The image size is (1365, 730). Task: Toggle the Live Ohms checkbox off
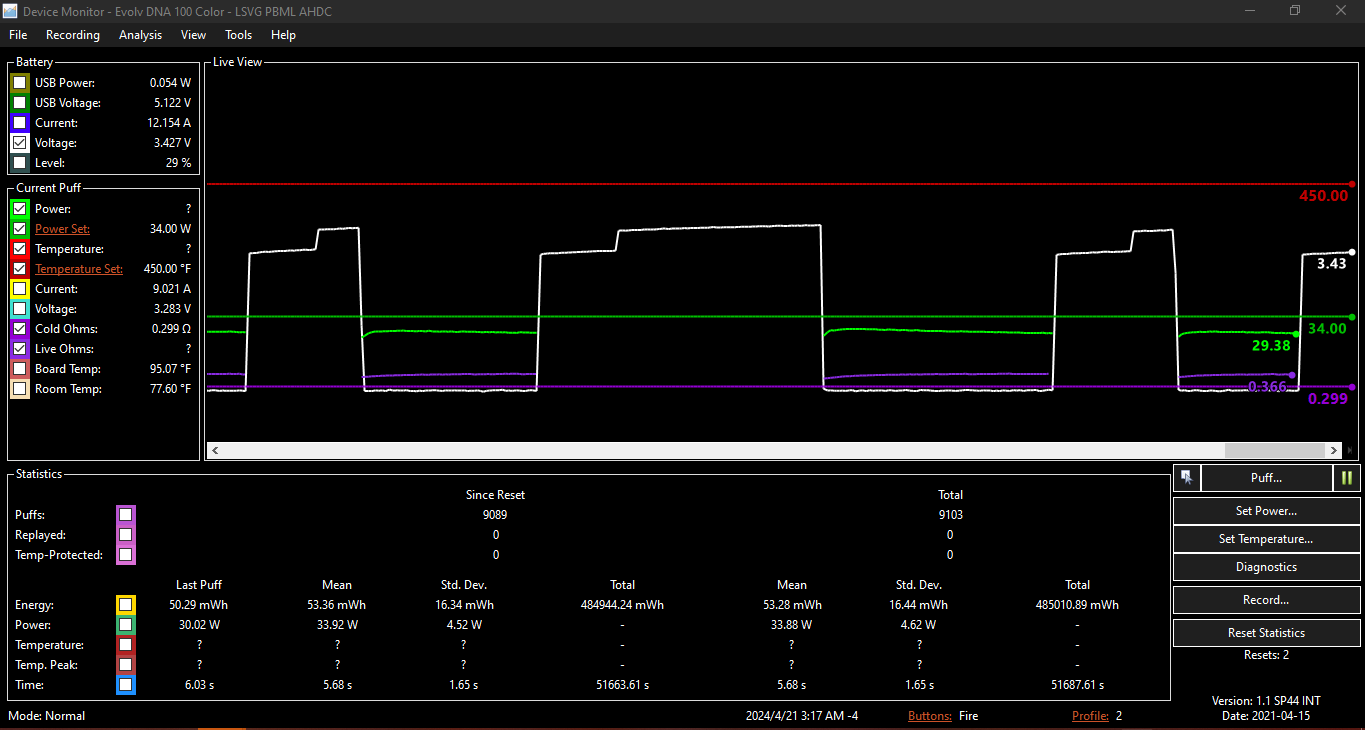pos(20,349)
